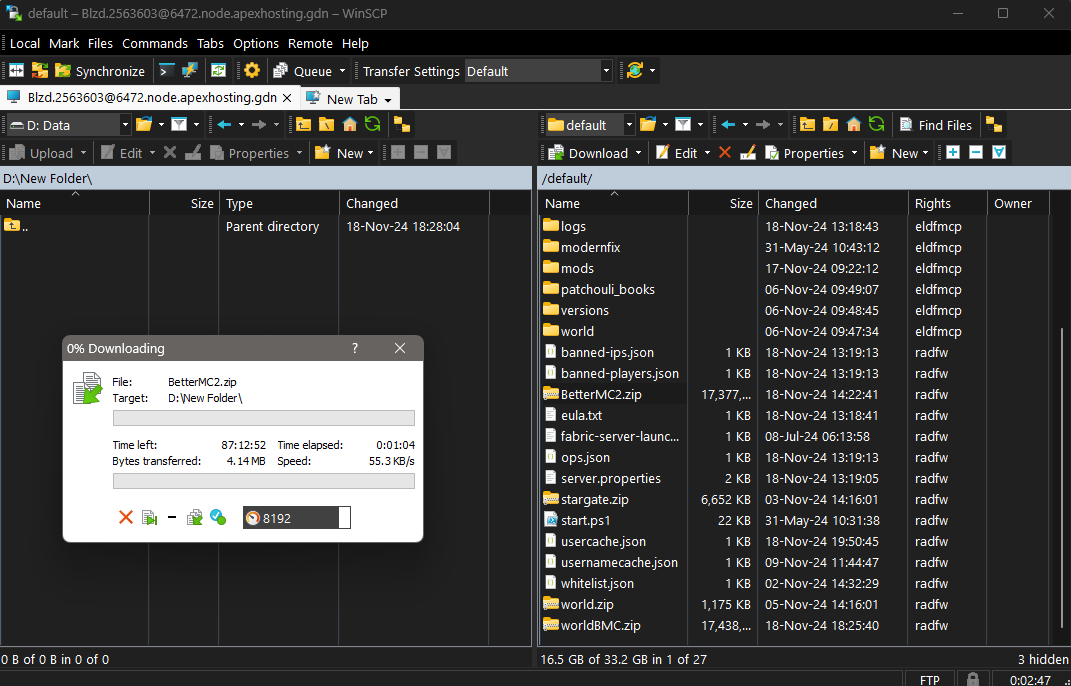Open the Preferences gear icon
The height and width of the screenshot is (686, 1071).
252,71
